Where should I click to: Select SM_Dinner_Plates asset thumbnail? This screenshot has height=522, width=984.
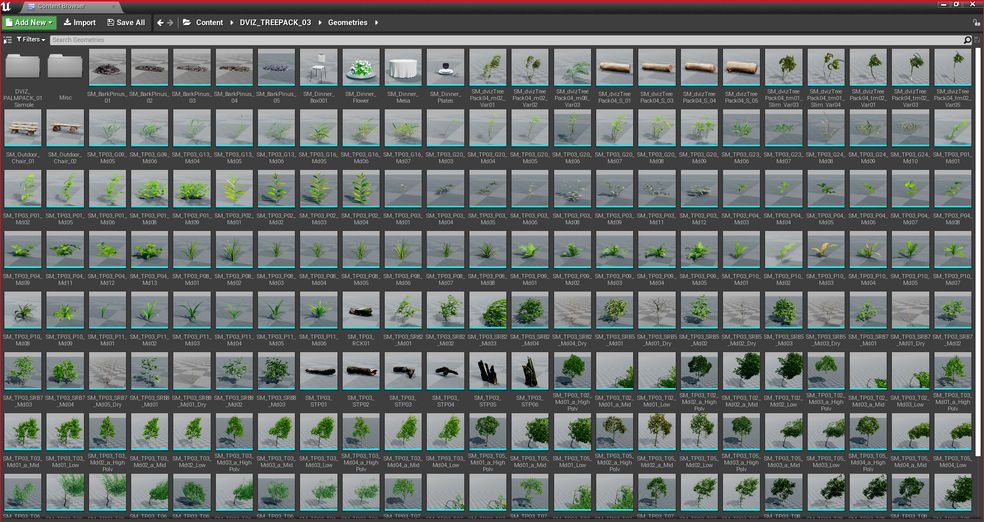pos(446,67)
